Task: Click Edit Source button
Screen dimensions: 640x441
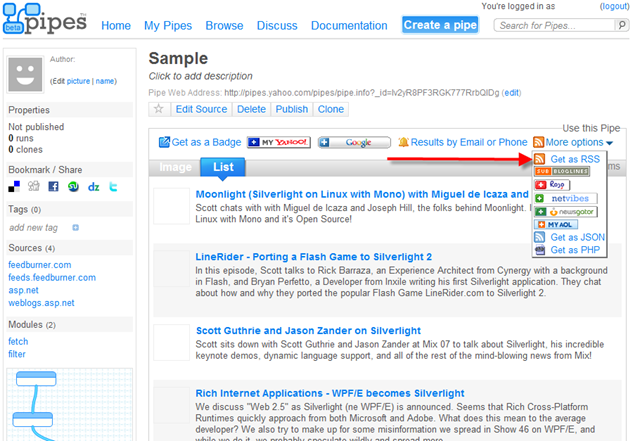Action: pyautogui.click(x=201, y=109)
